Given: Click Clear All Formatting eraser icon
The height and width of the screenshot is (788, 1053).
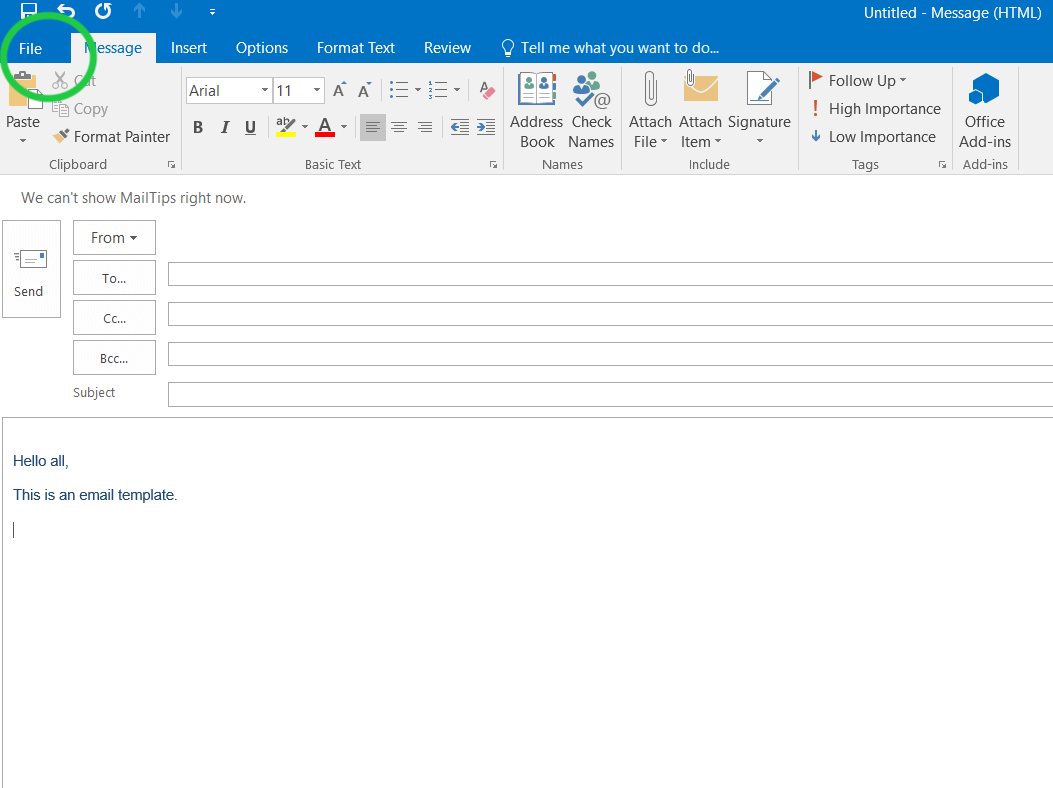Looking at the screenshot, I should tap(487, 90).
